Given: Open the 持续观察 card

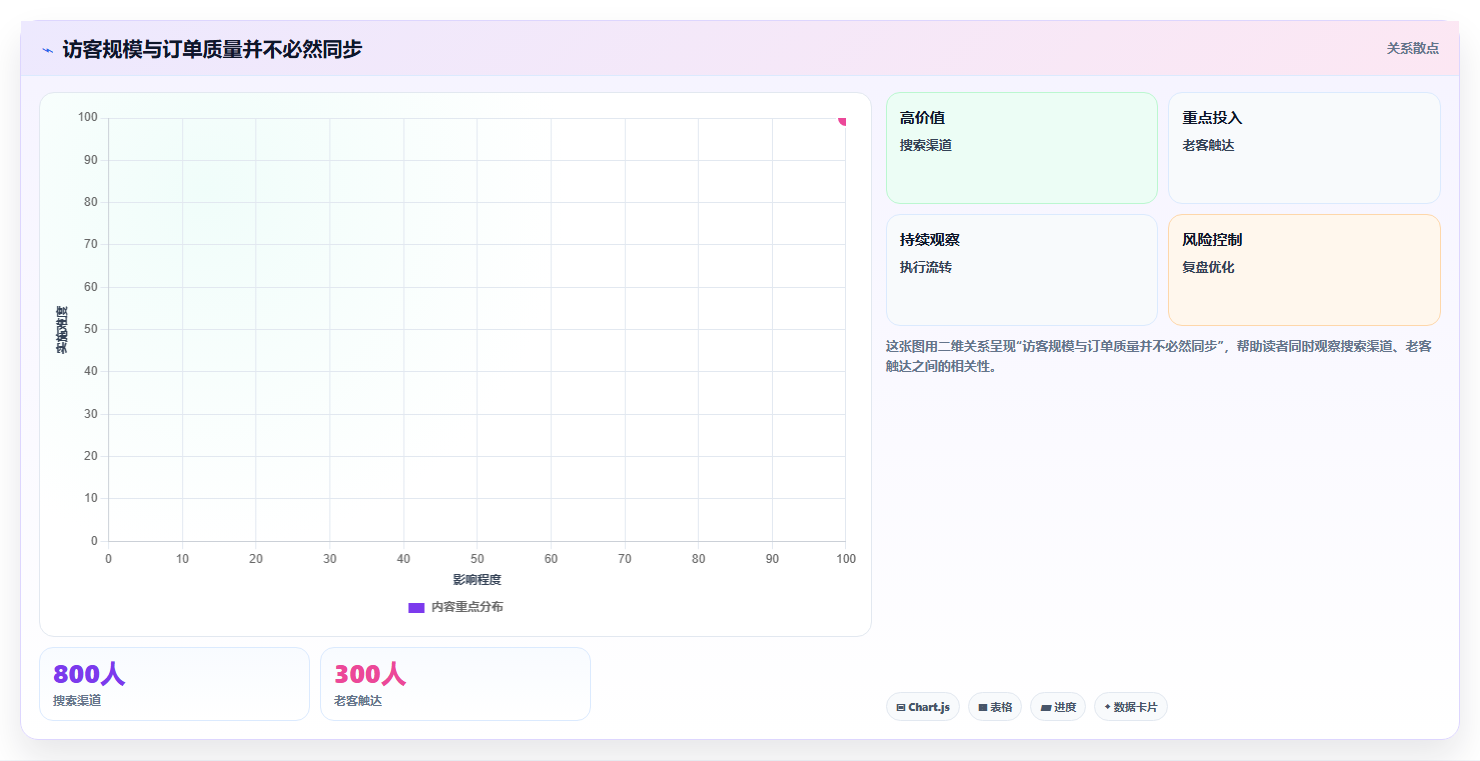Looking at the screenshot, I should pos(1021,270).
